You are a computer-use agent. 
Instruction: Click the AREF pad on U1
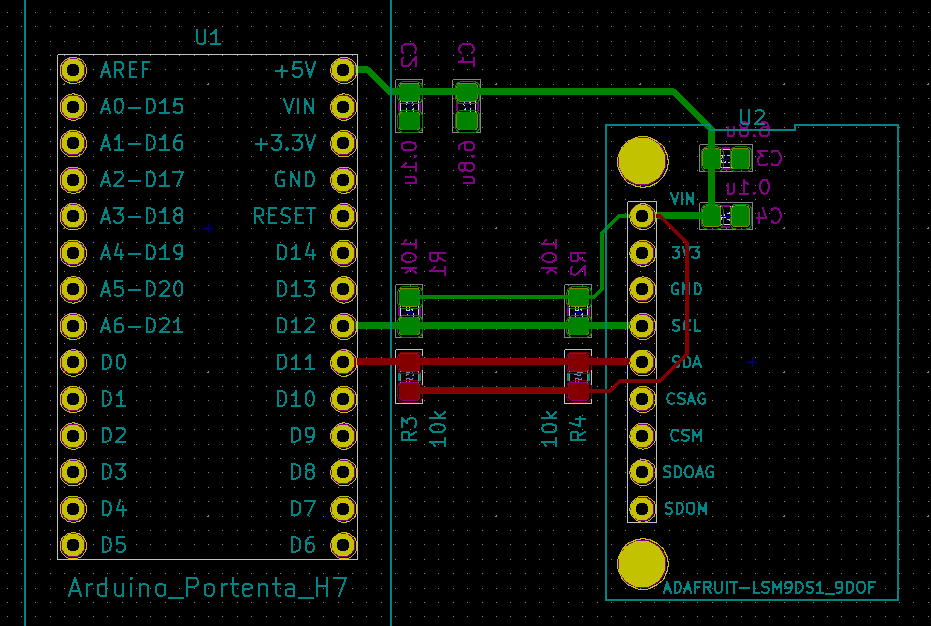[73, 70]
